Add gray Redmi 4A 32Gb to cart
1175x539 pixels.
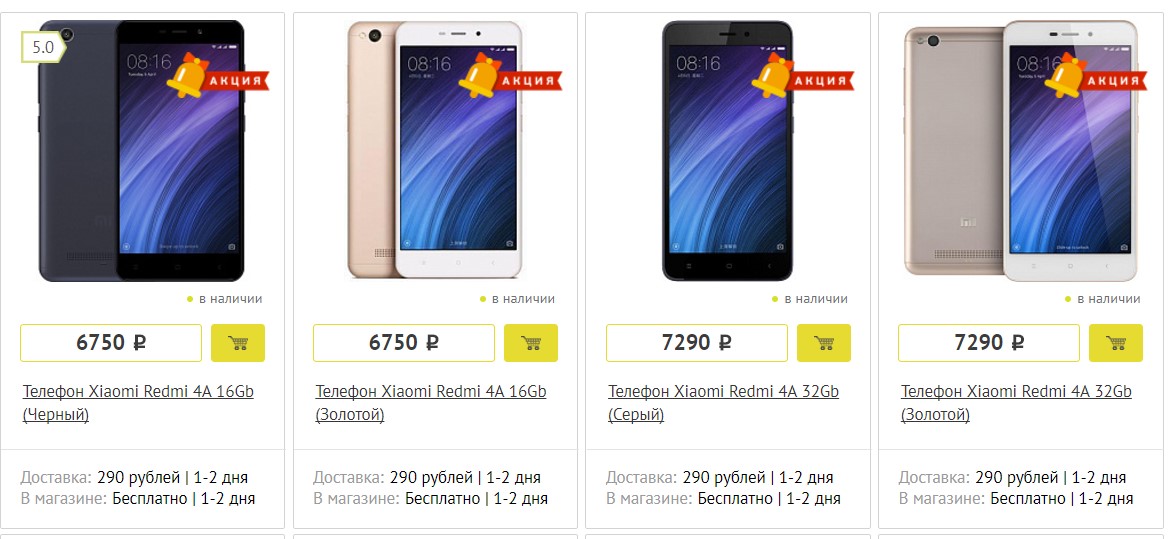[x=824, y=343]
